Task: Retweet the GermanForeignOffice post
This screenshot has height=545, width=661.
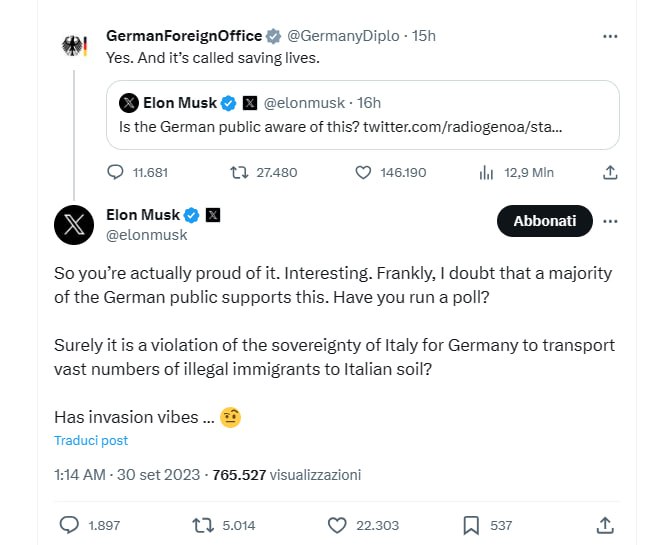Action: (x=240, y=172)
